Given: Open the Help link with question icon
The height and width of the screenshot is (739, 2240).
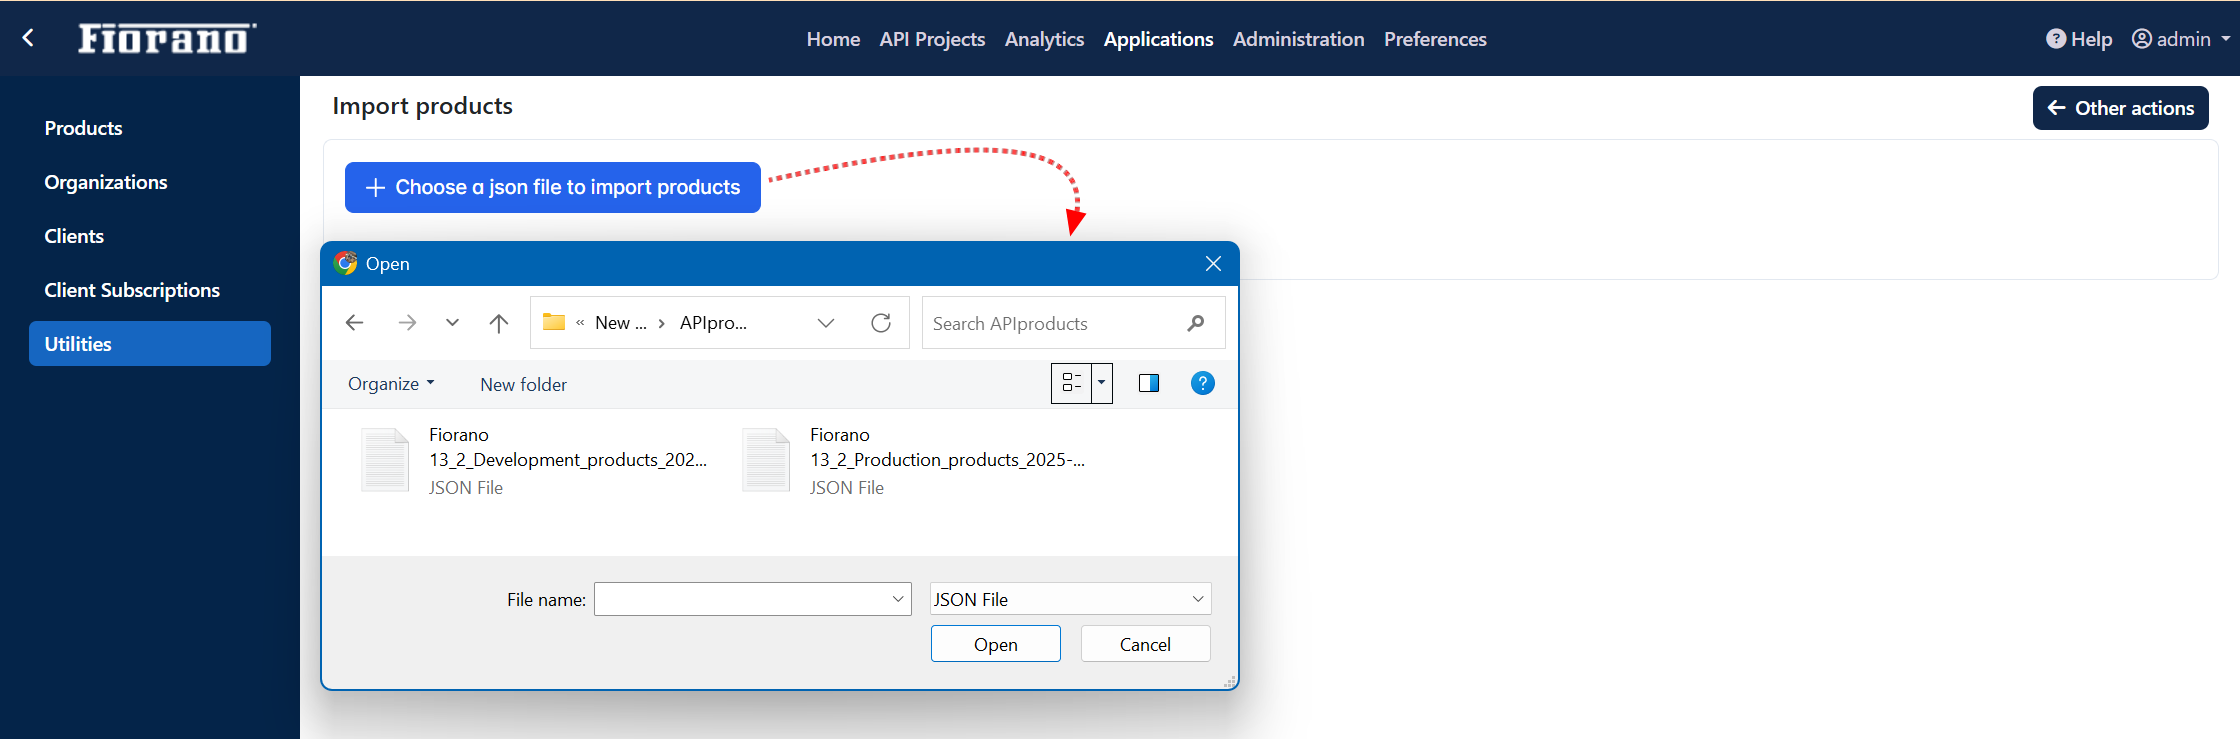Looking at the screenshot, I should (2079, 39).
